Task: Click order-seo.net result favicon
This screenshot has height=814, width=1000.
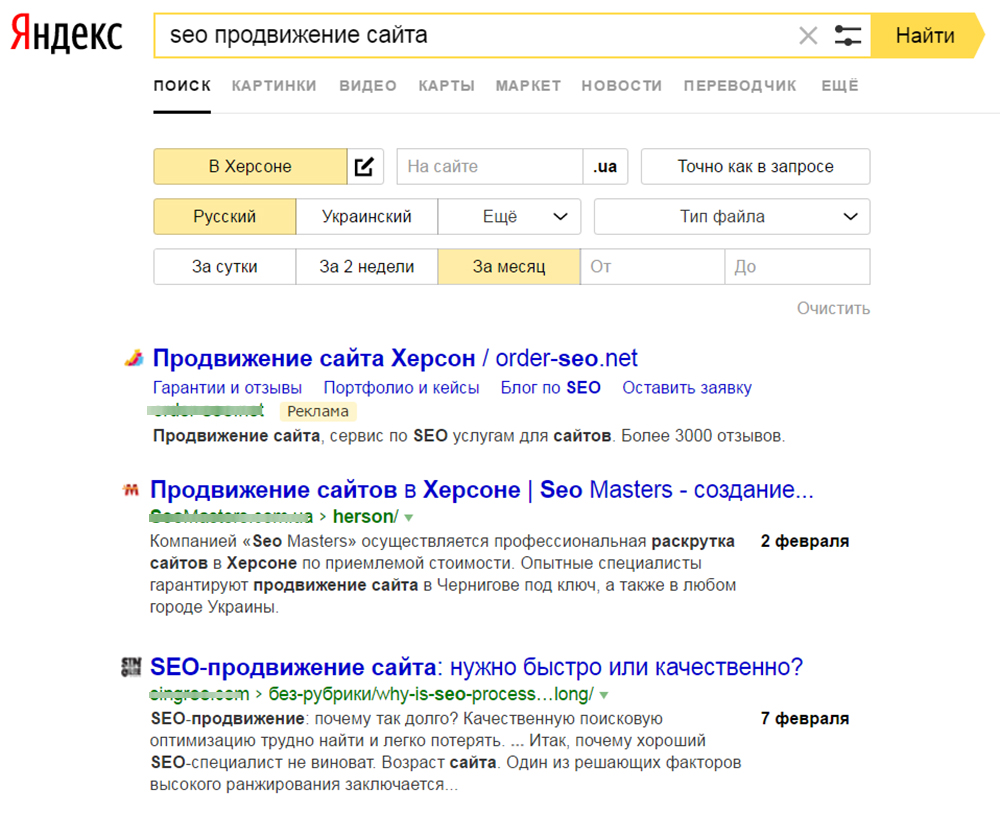Action: [133, 359]
